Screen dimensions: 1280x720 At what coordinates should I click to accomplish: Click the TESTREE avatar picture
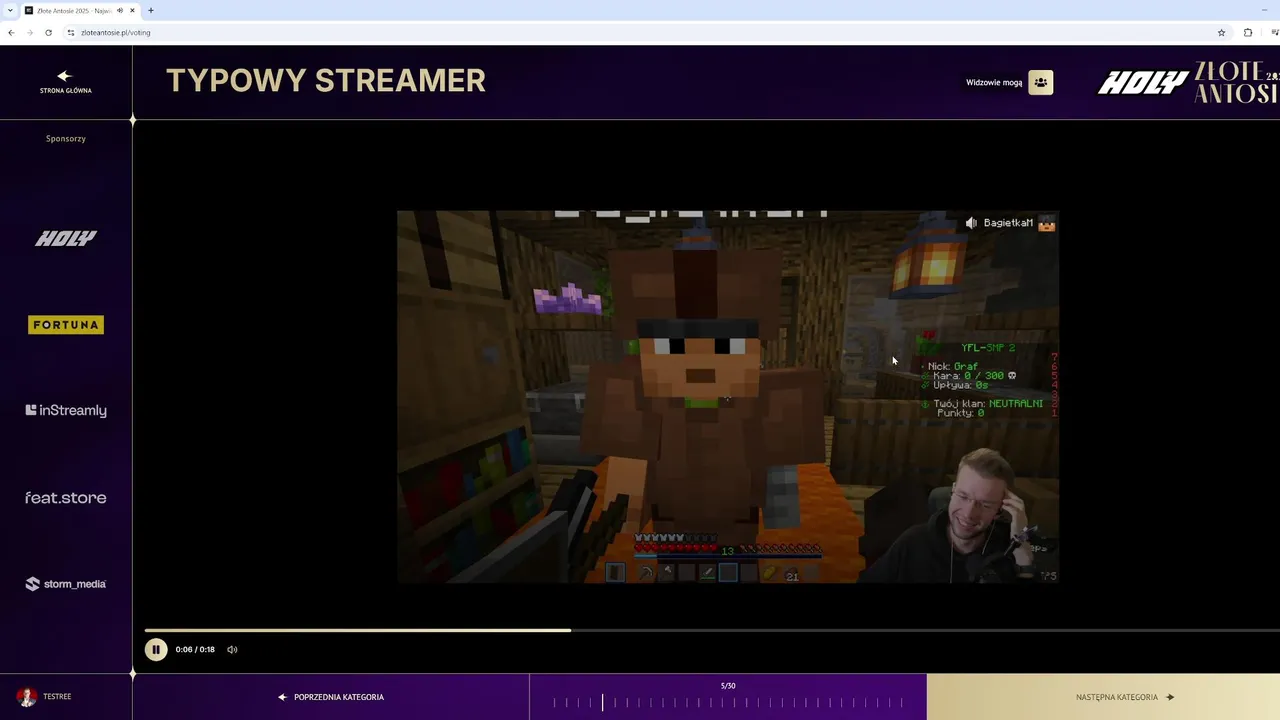27,697
